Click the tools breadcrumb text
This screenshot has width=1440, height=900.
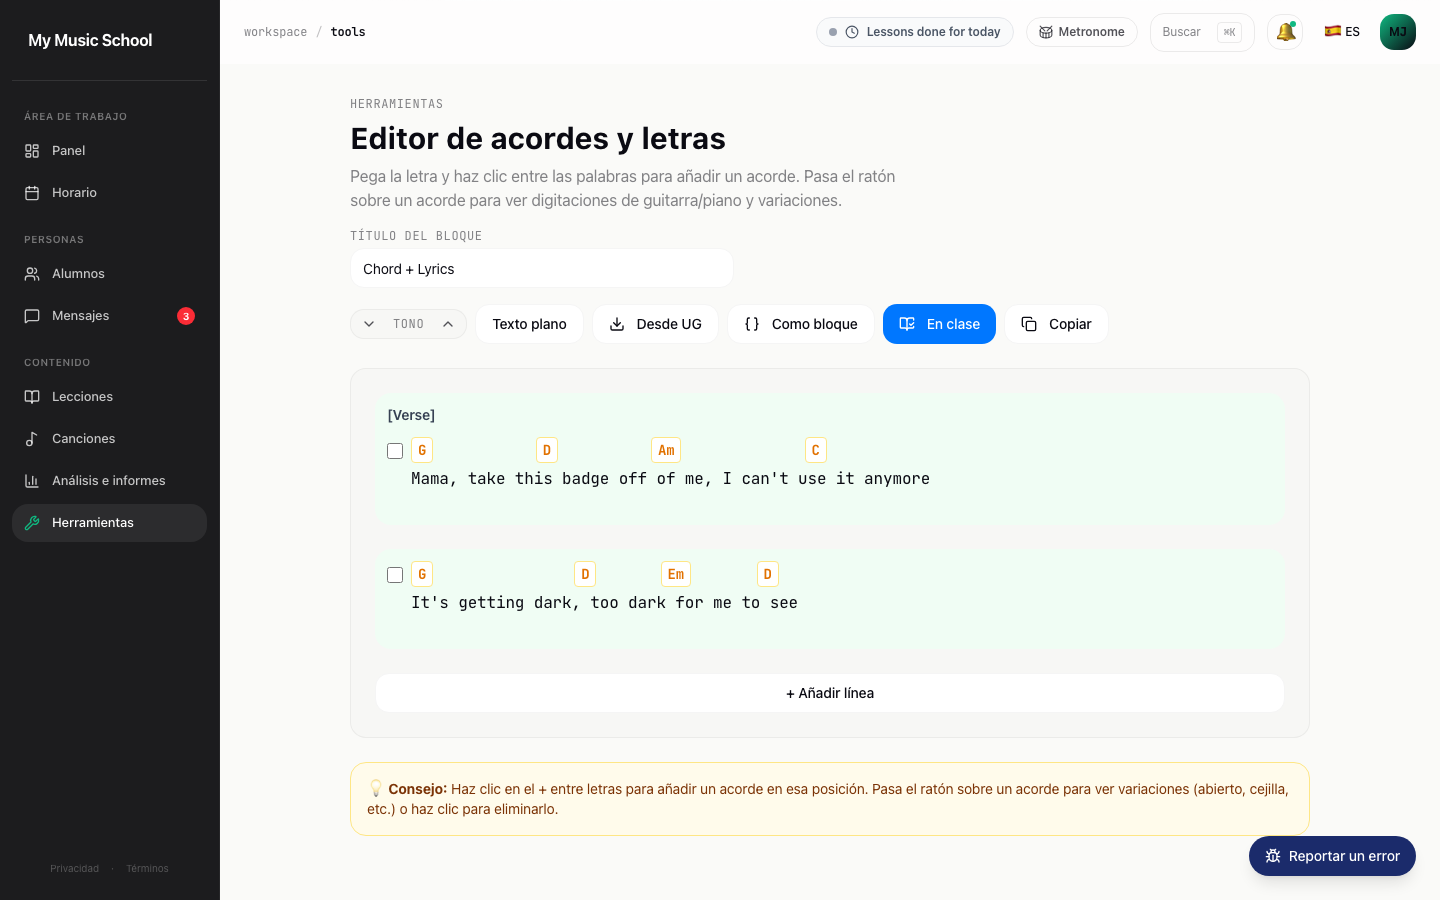click(348, 32)
